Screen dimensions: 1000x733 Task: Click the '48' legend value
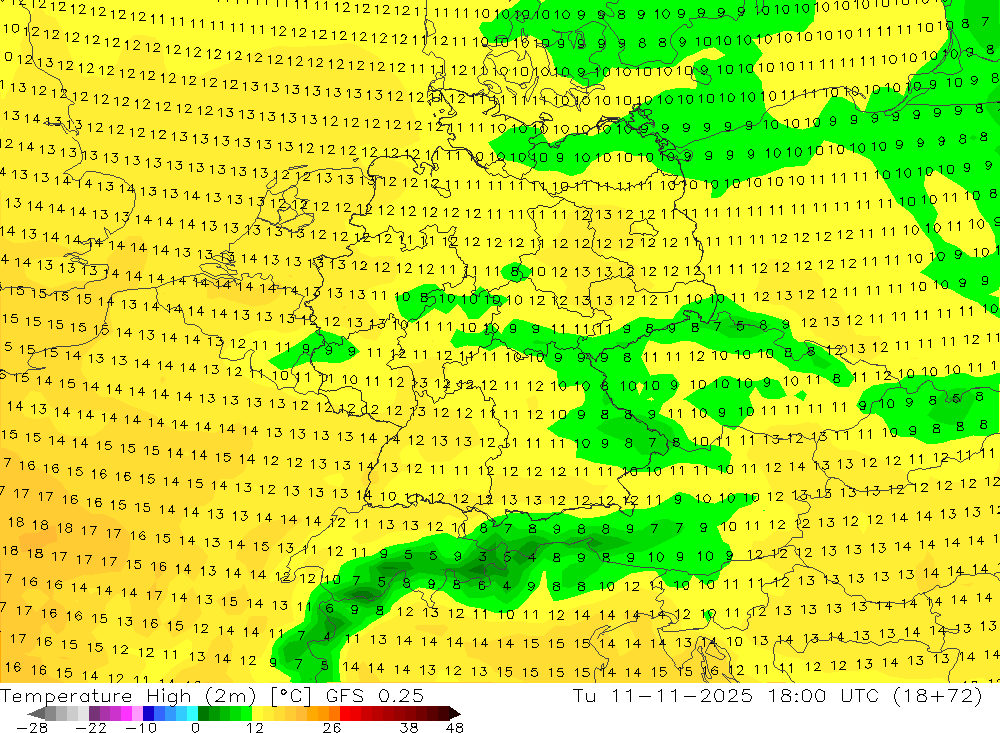(x=455, y=727)
